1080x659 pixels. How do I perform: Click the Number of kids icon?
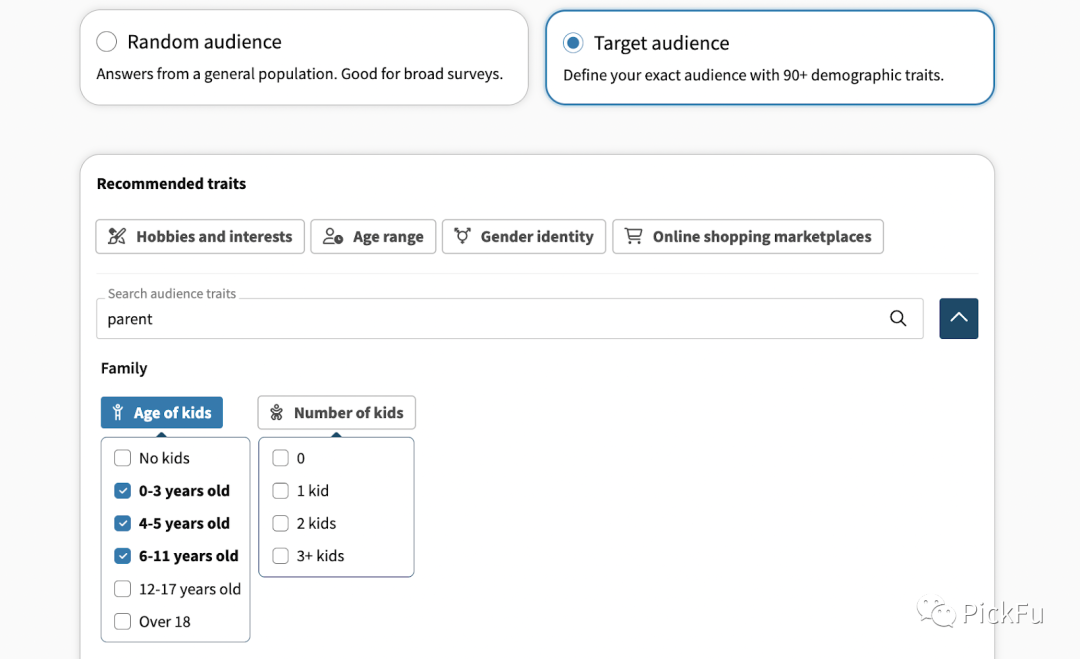coord(276,413)
